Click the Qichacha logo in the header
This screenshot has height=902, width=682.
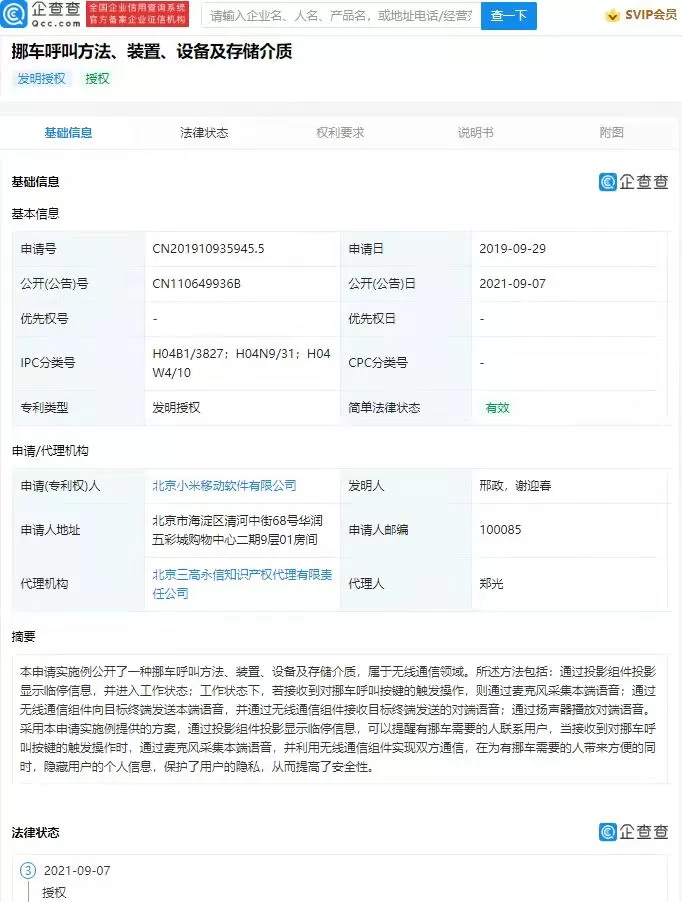click(x=43, y=15)
